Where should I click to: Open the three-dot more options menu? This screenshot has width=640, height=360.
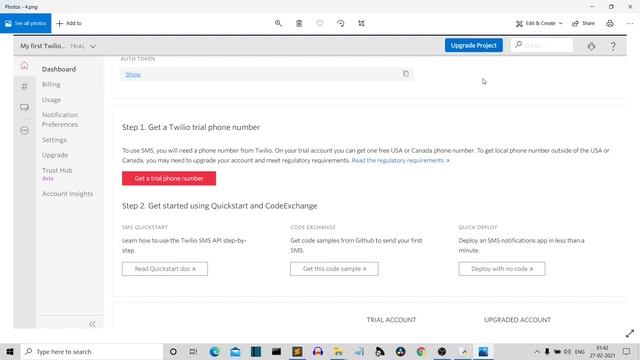(630, 23)
